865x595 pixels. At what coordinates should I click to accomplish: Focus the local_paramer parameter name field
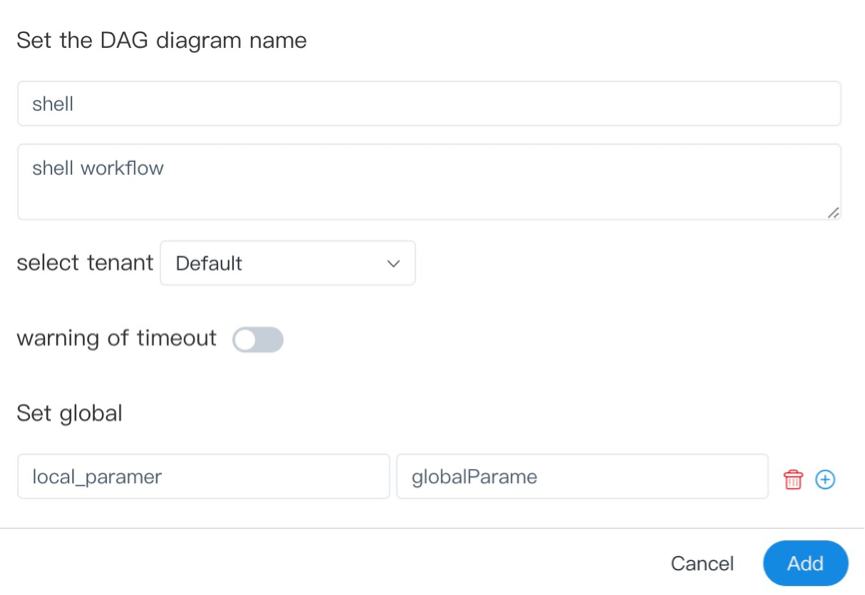pyautogui.click(x=203, y=477)
